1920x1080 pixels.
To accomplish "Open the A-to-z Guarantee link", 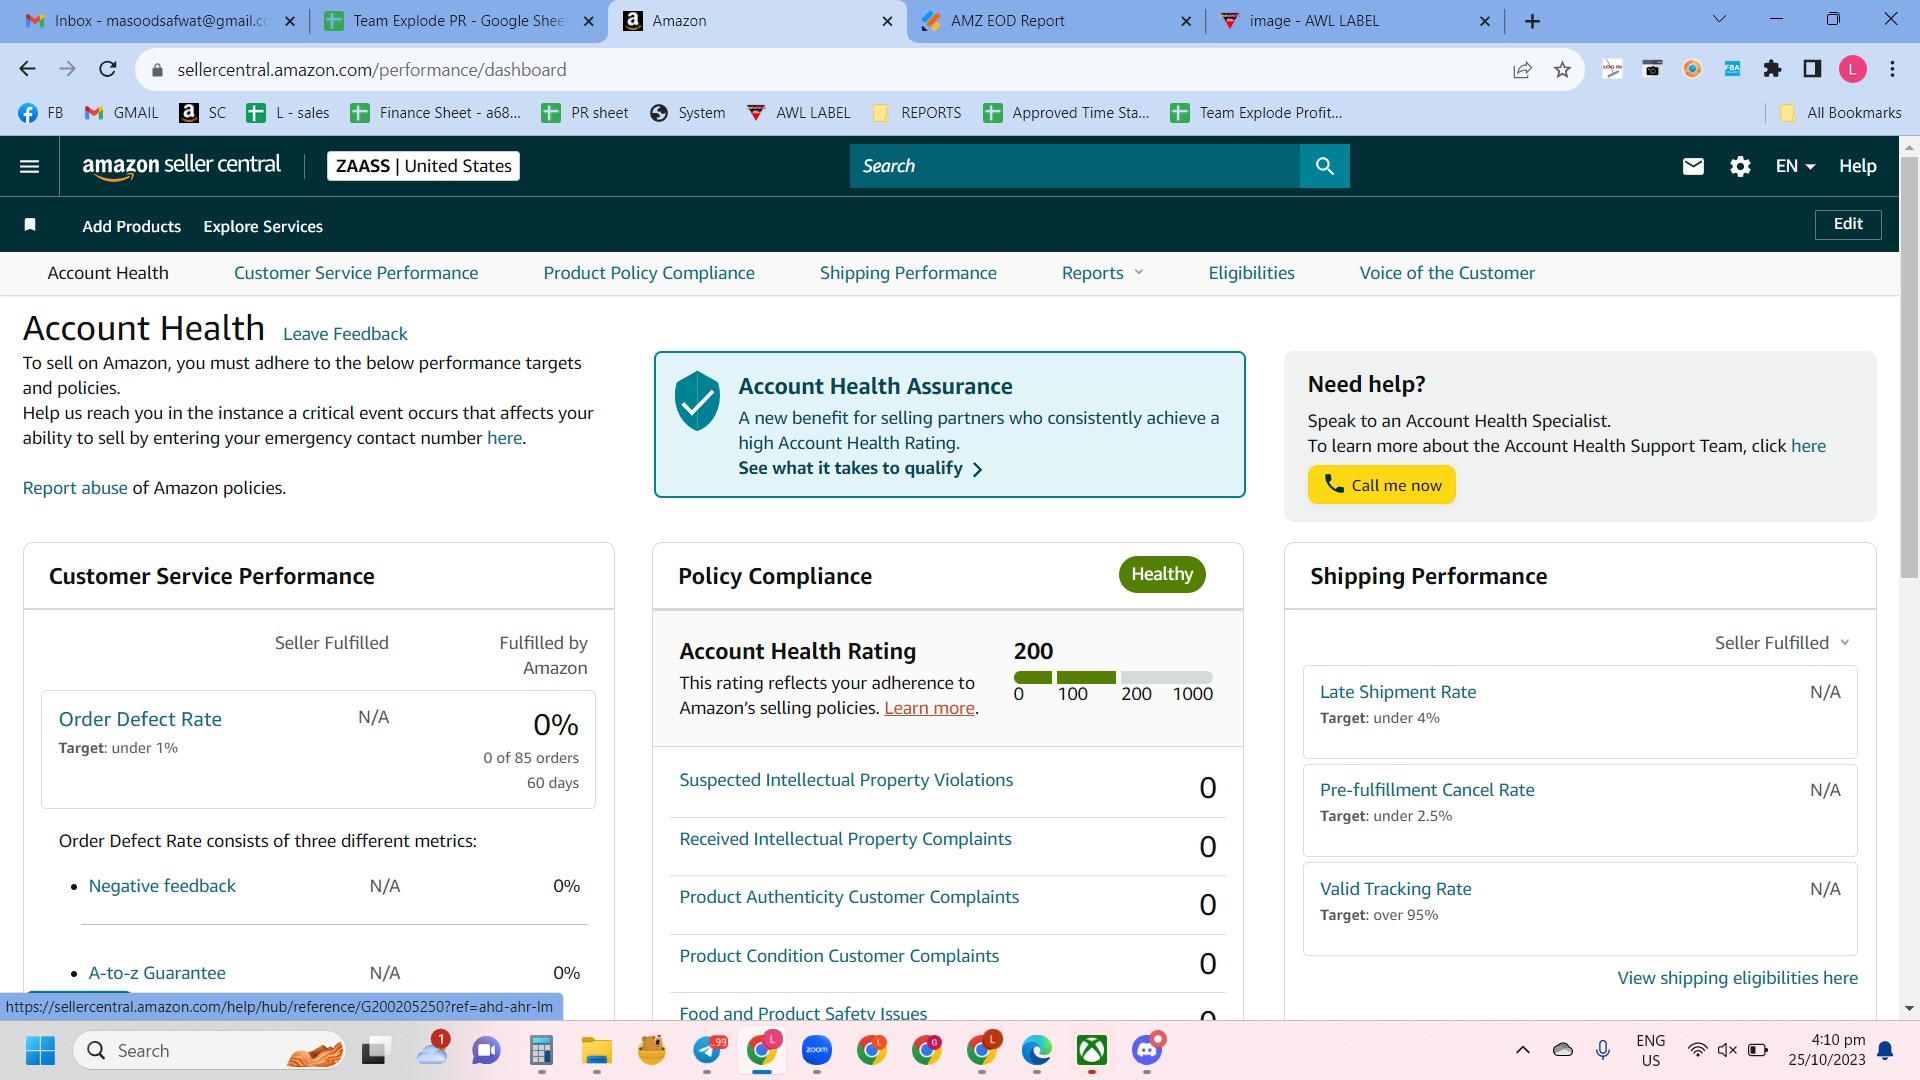I will [157, 973].
